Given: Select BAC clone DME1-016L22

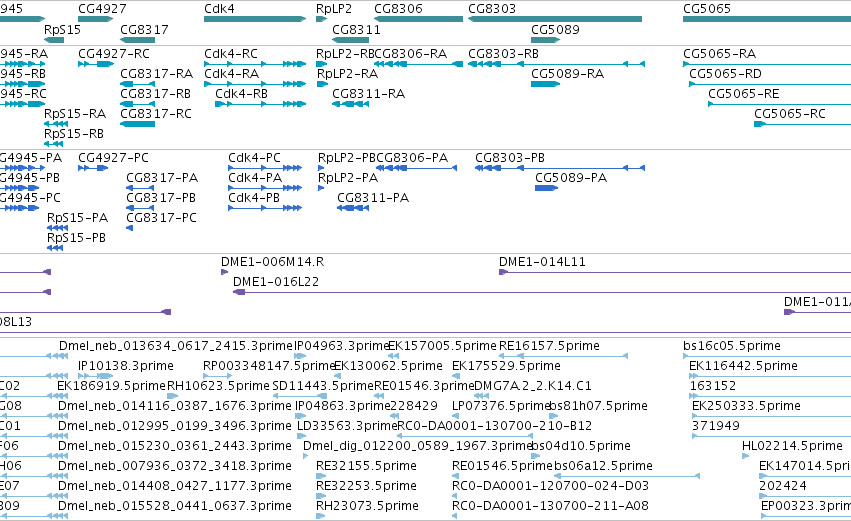Looking at the screenshot, I should coord(276,282).
